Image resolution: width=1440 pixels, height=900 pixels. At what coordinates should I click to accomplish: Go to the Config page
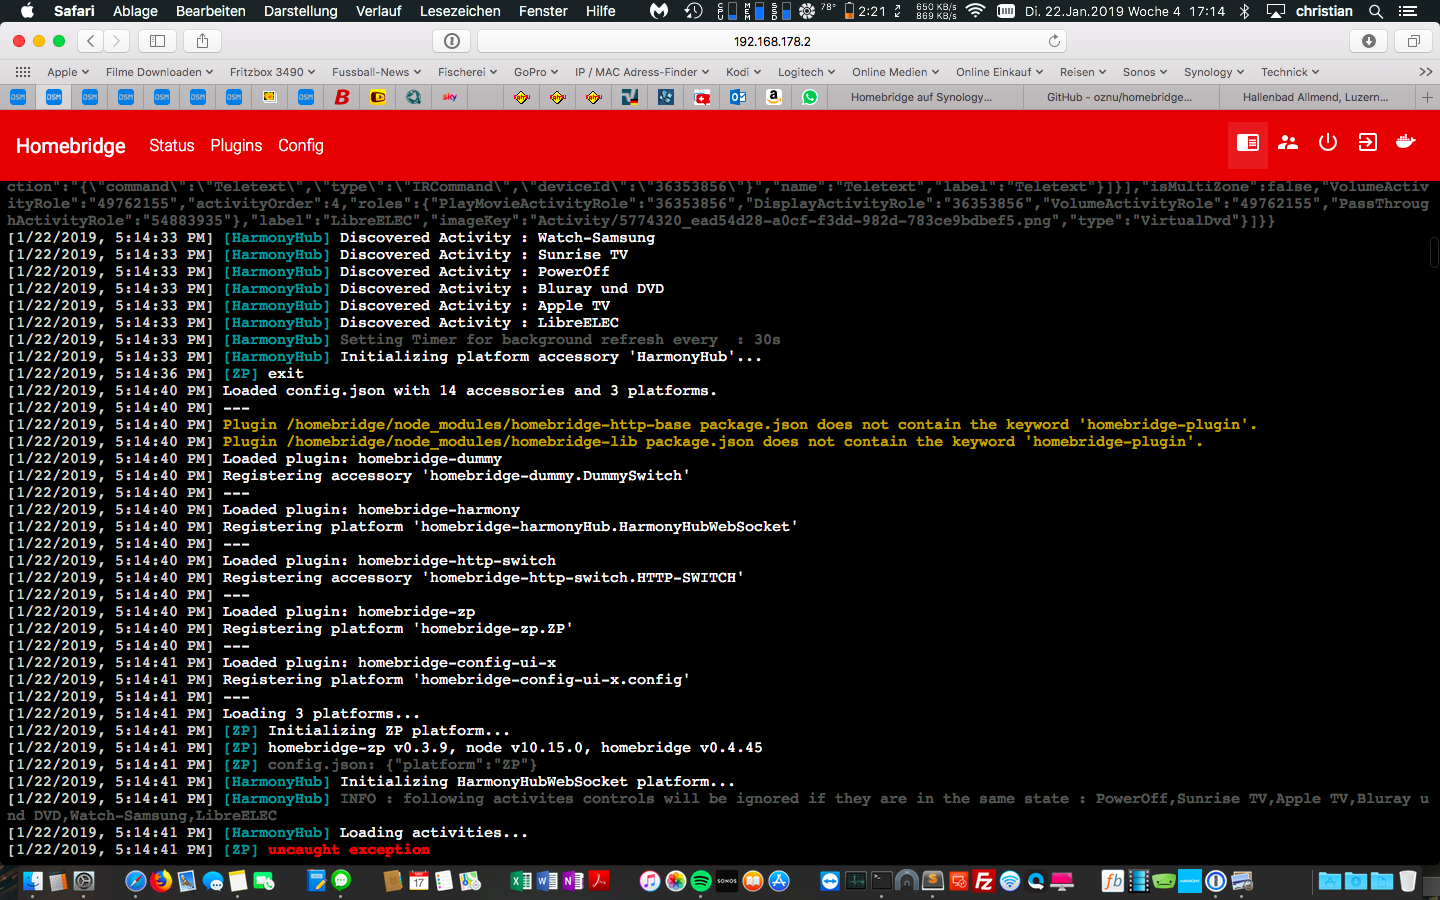coord(300,146)
